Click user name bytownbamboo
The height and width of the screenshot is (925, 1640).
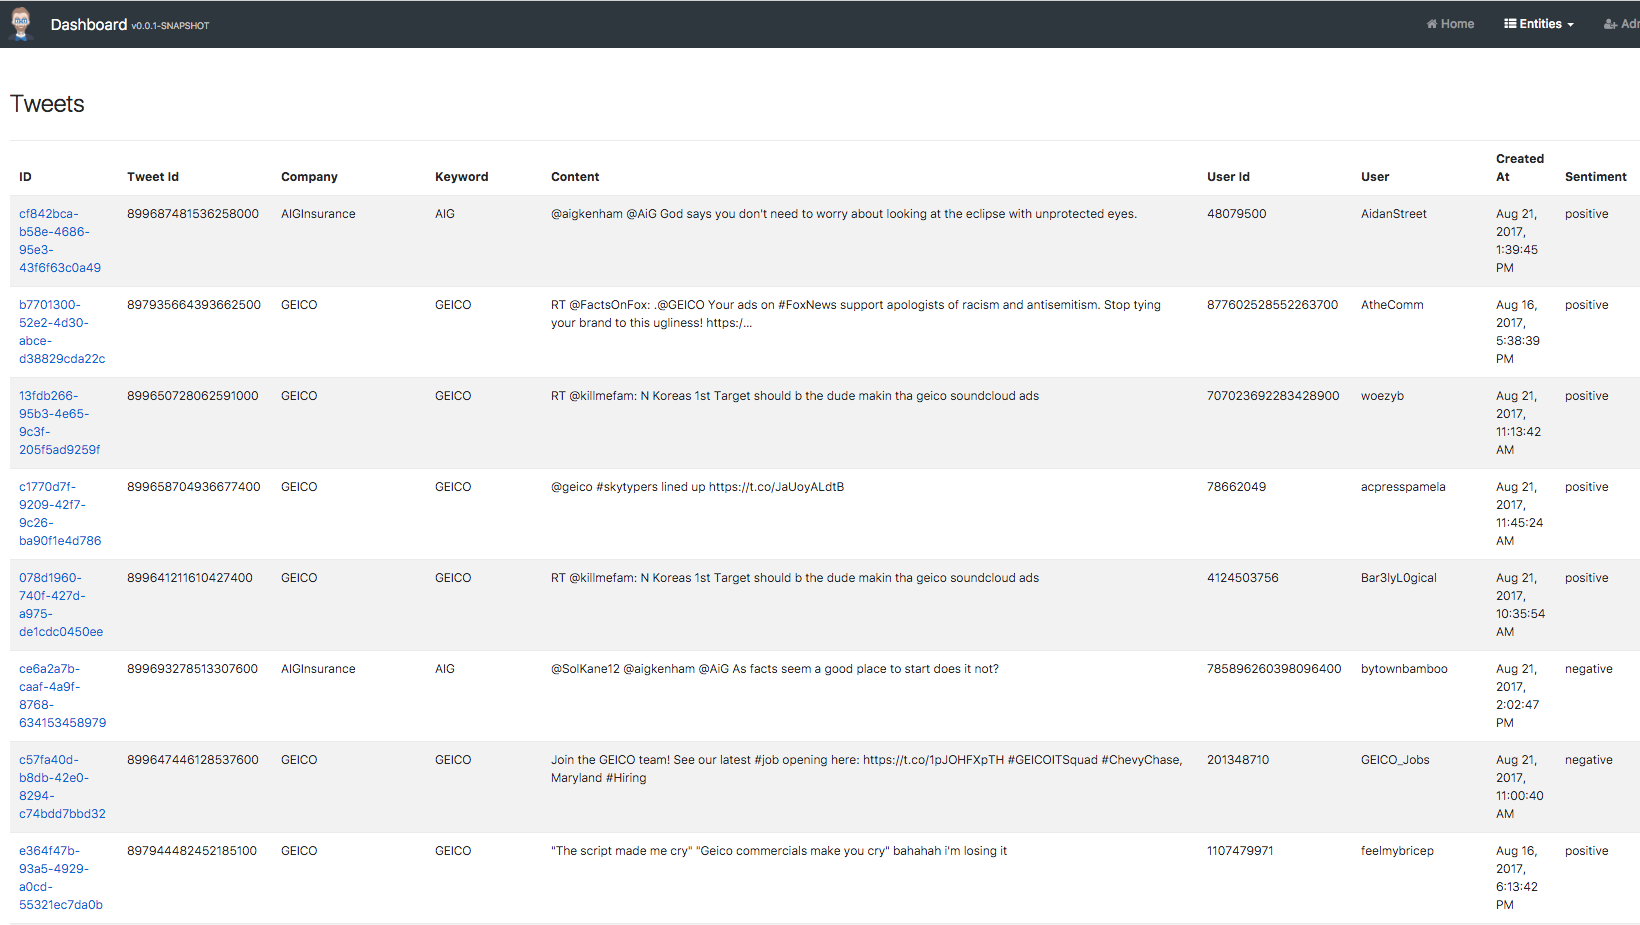1404,669
